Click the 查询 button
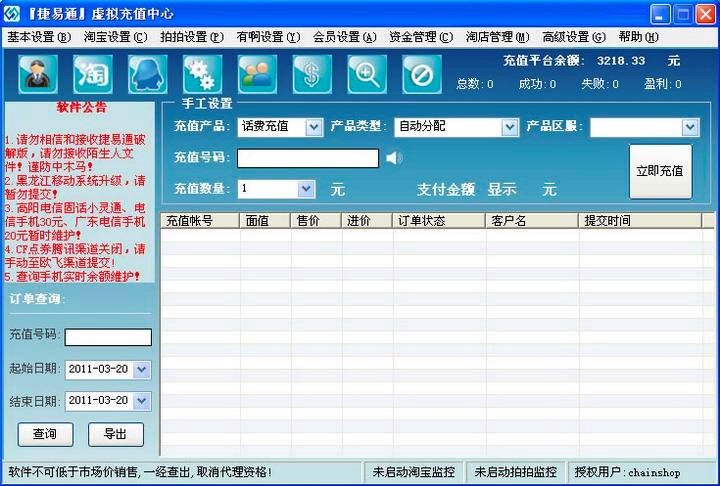The width and height of the screenshot is (720, 486). pyautogui.click(x=45, y=434)
